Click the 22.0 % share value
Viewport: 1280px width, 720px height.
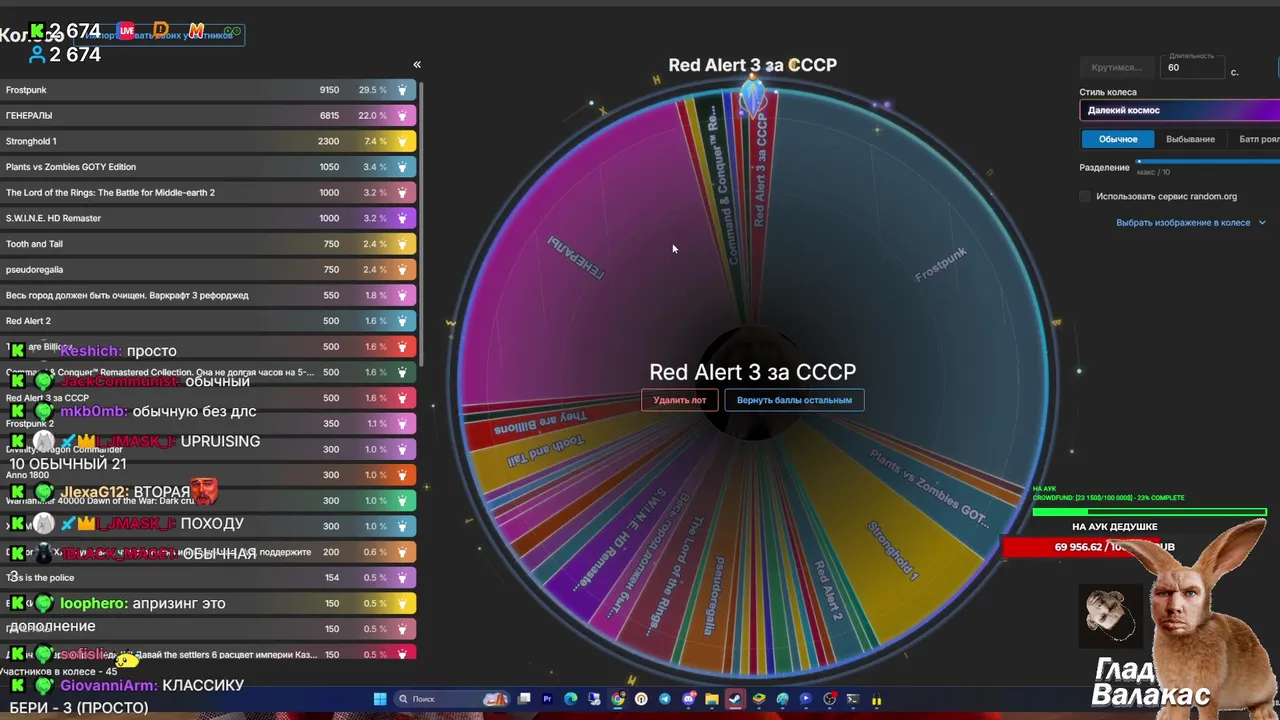(x=373, y=116)
